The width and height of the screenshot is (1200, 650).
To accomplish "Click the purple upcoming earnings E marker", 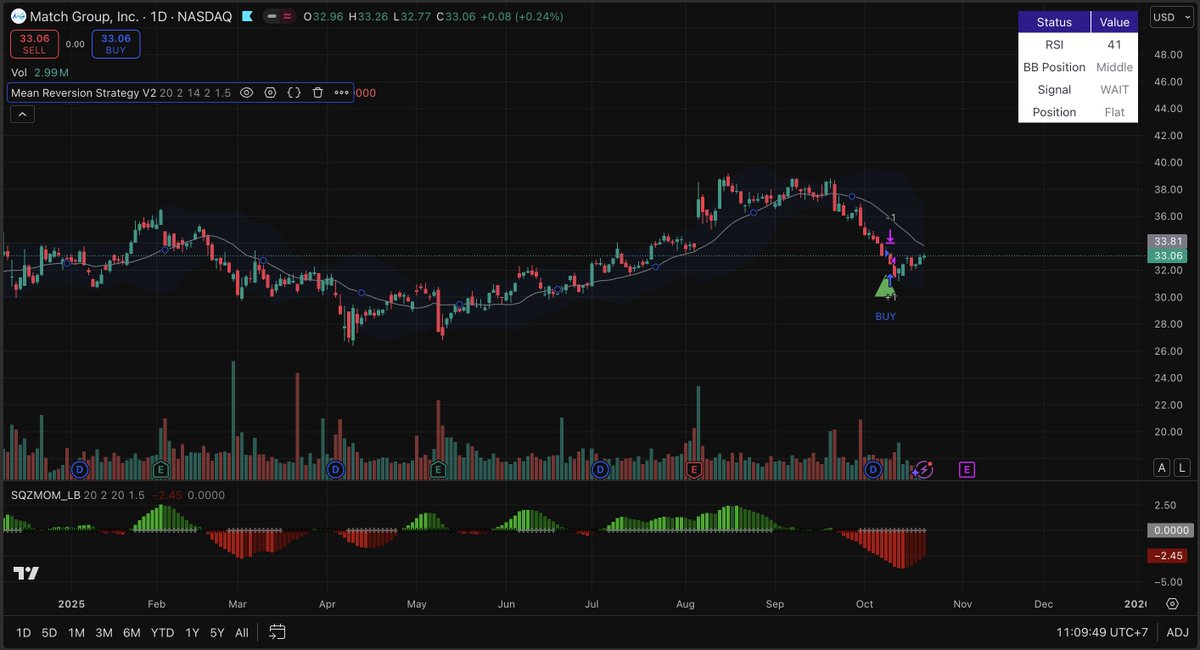I will coord(966,469).
